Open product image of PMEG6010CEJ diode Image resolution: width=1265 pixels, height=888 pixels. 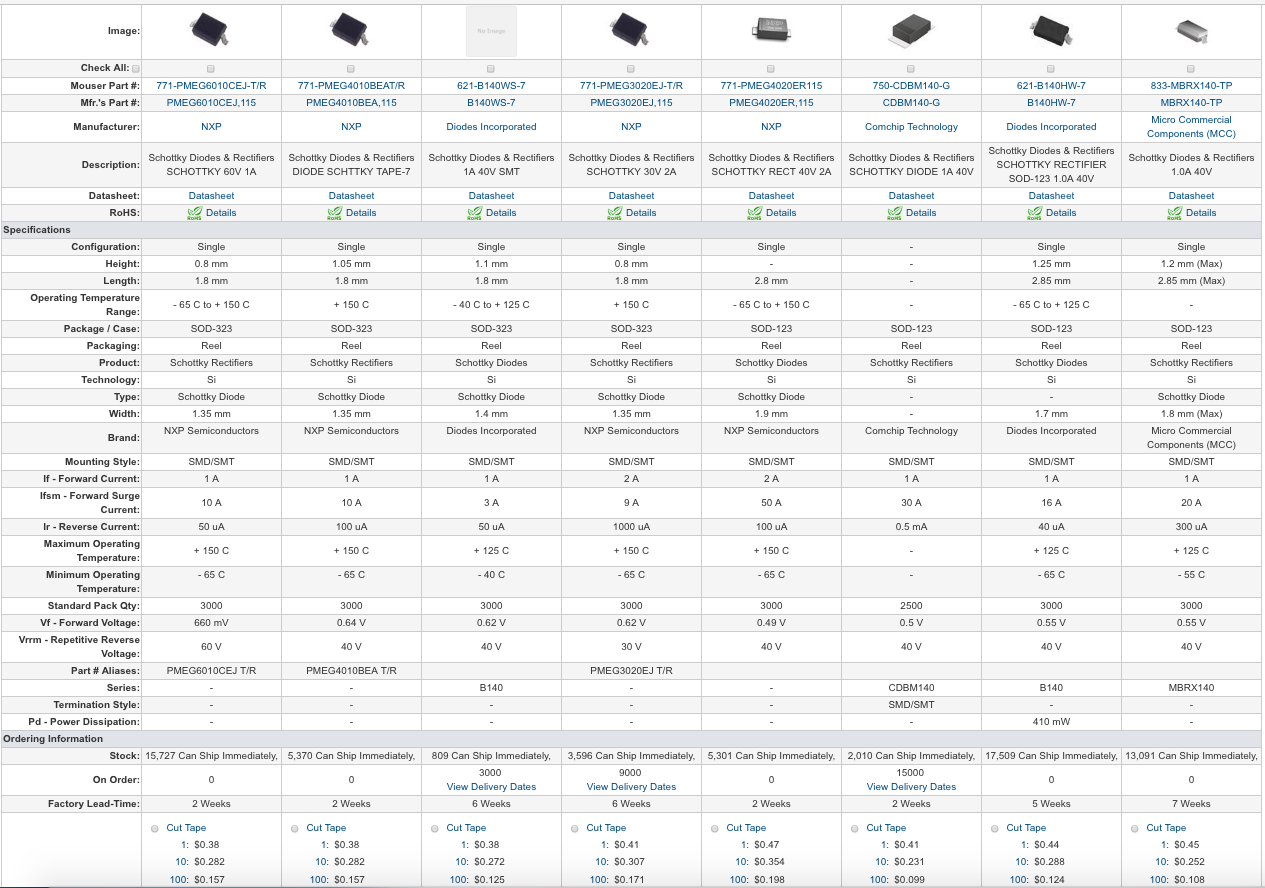211,31
